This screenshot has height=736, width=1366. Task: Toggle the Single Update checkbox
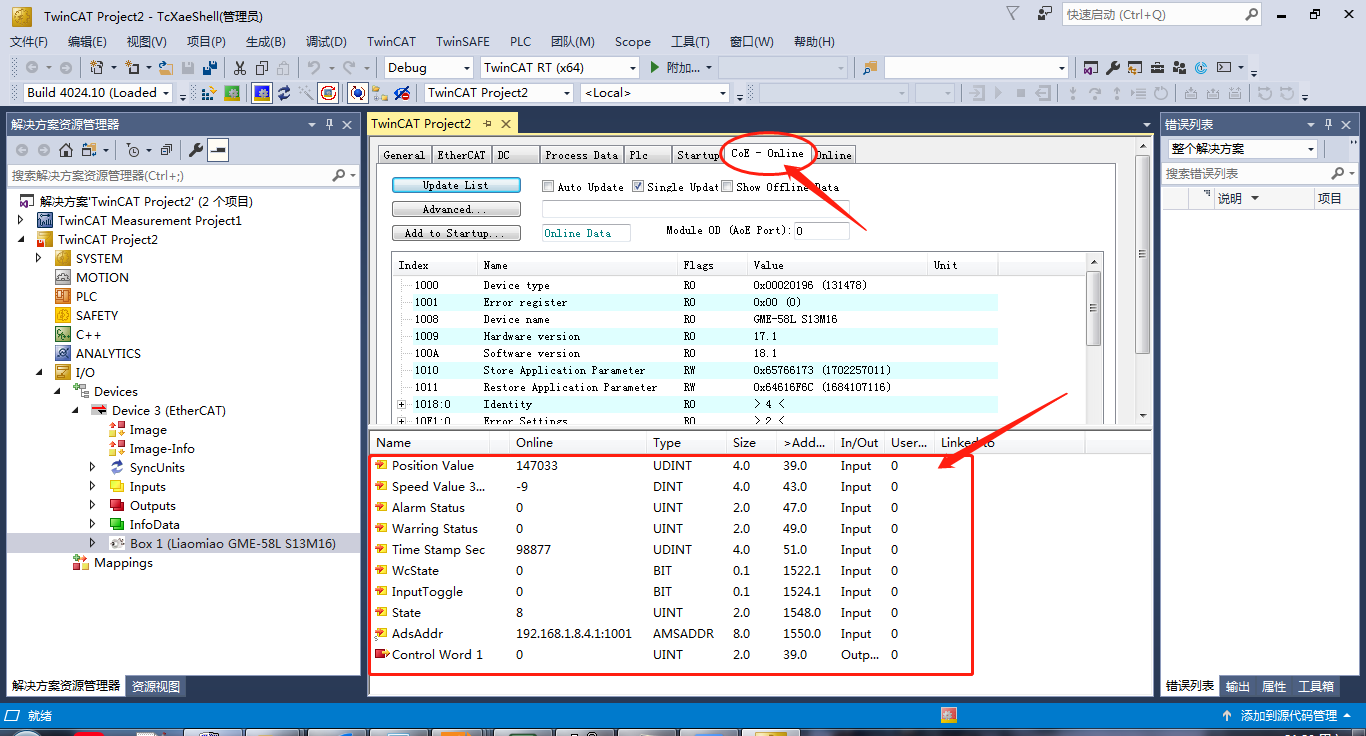[x=638, y=187]
